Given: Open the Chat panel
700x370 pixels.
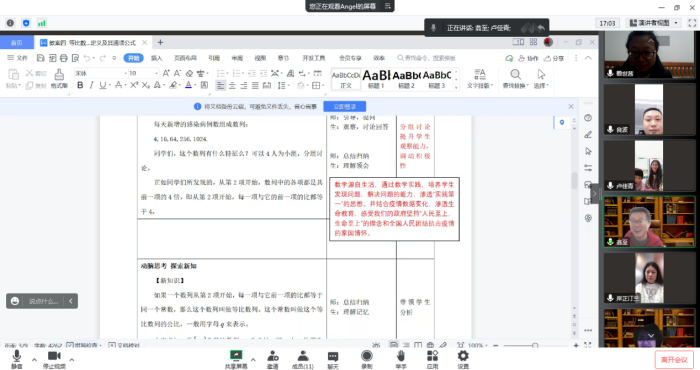Looking at the screenshot, I should coord(333,360).
